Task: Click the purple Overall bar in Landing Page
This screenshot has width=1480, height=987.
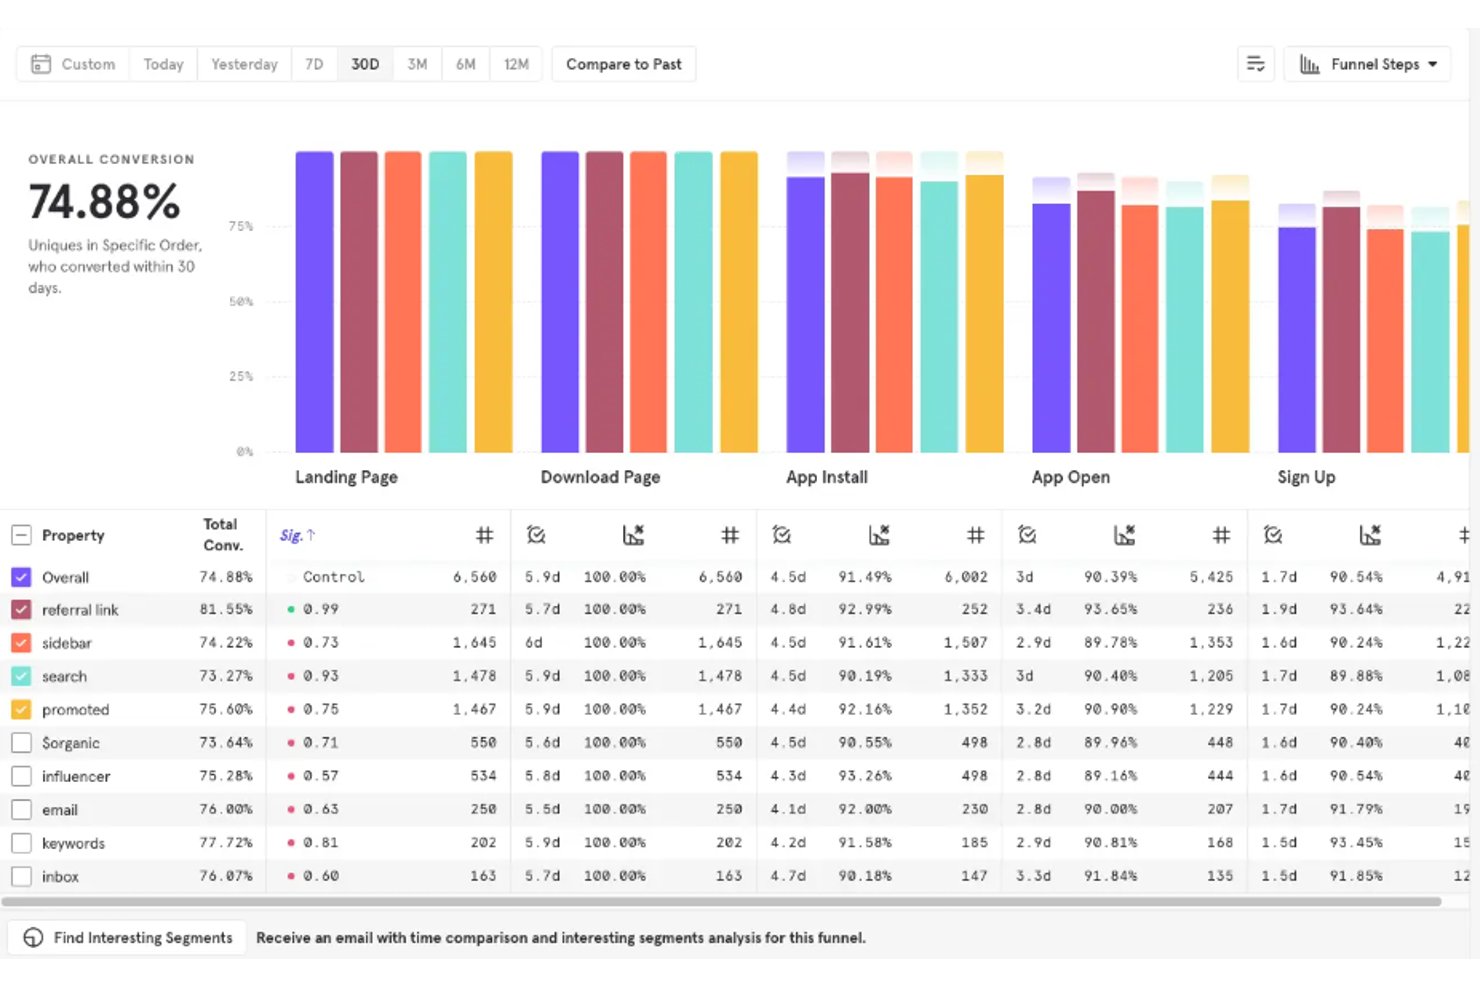Action: 314,302
